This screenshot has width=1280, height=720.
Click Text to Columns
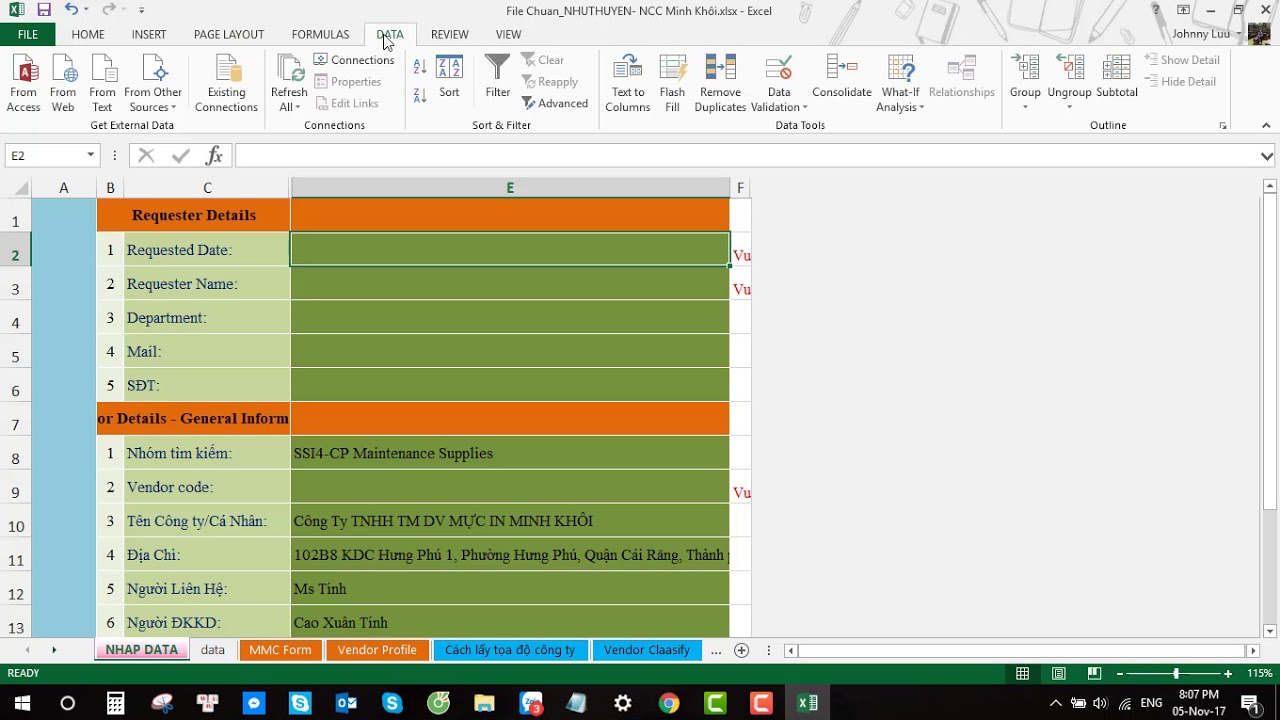(627, 84)
